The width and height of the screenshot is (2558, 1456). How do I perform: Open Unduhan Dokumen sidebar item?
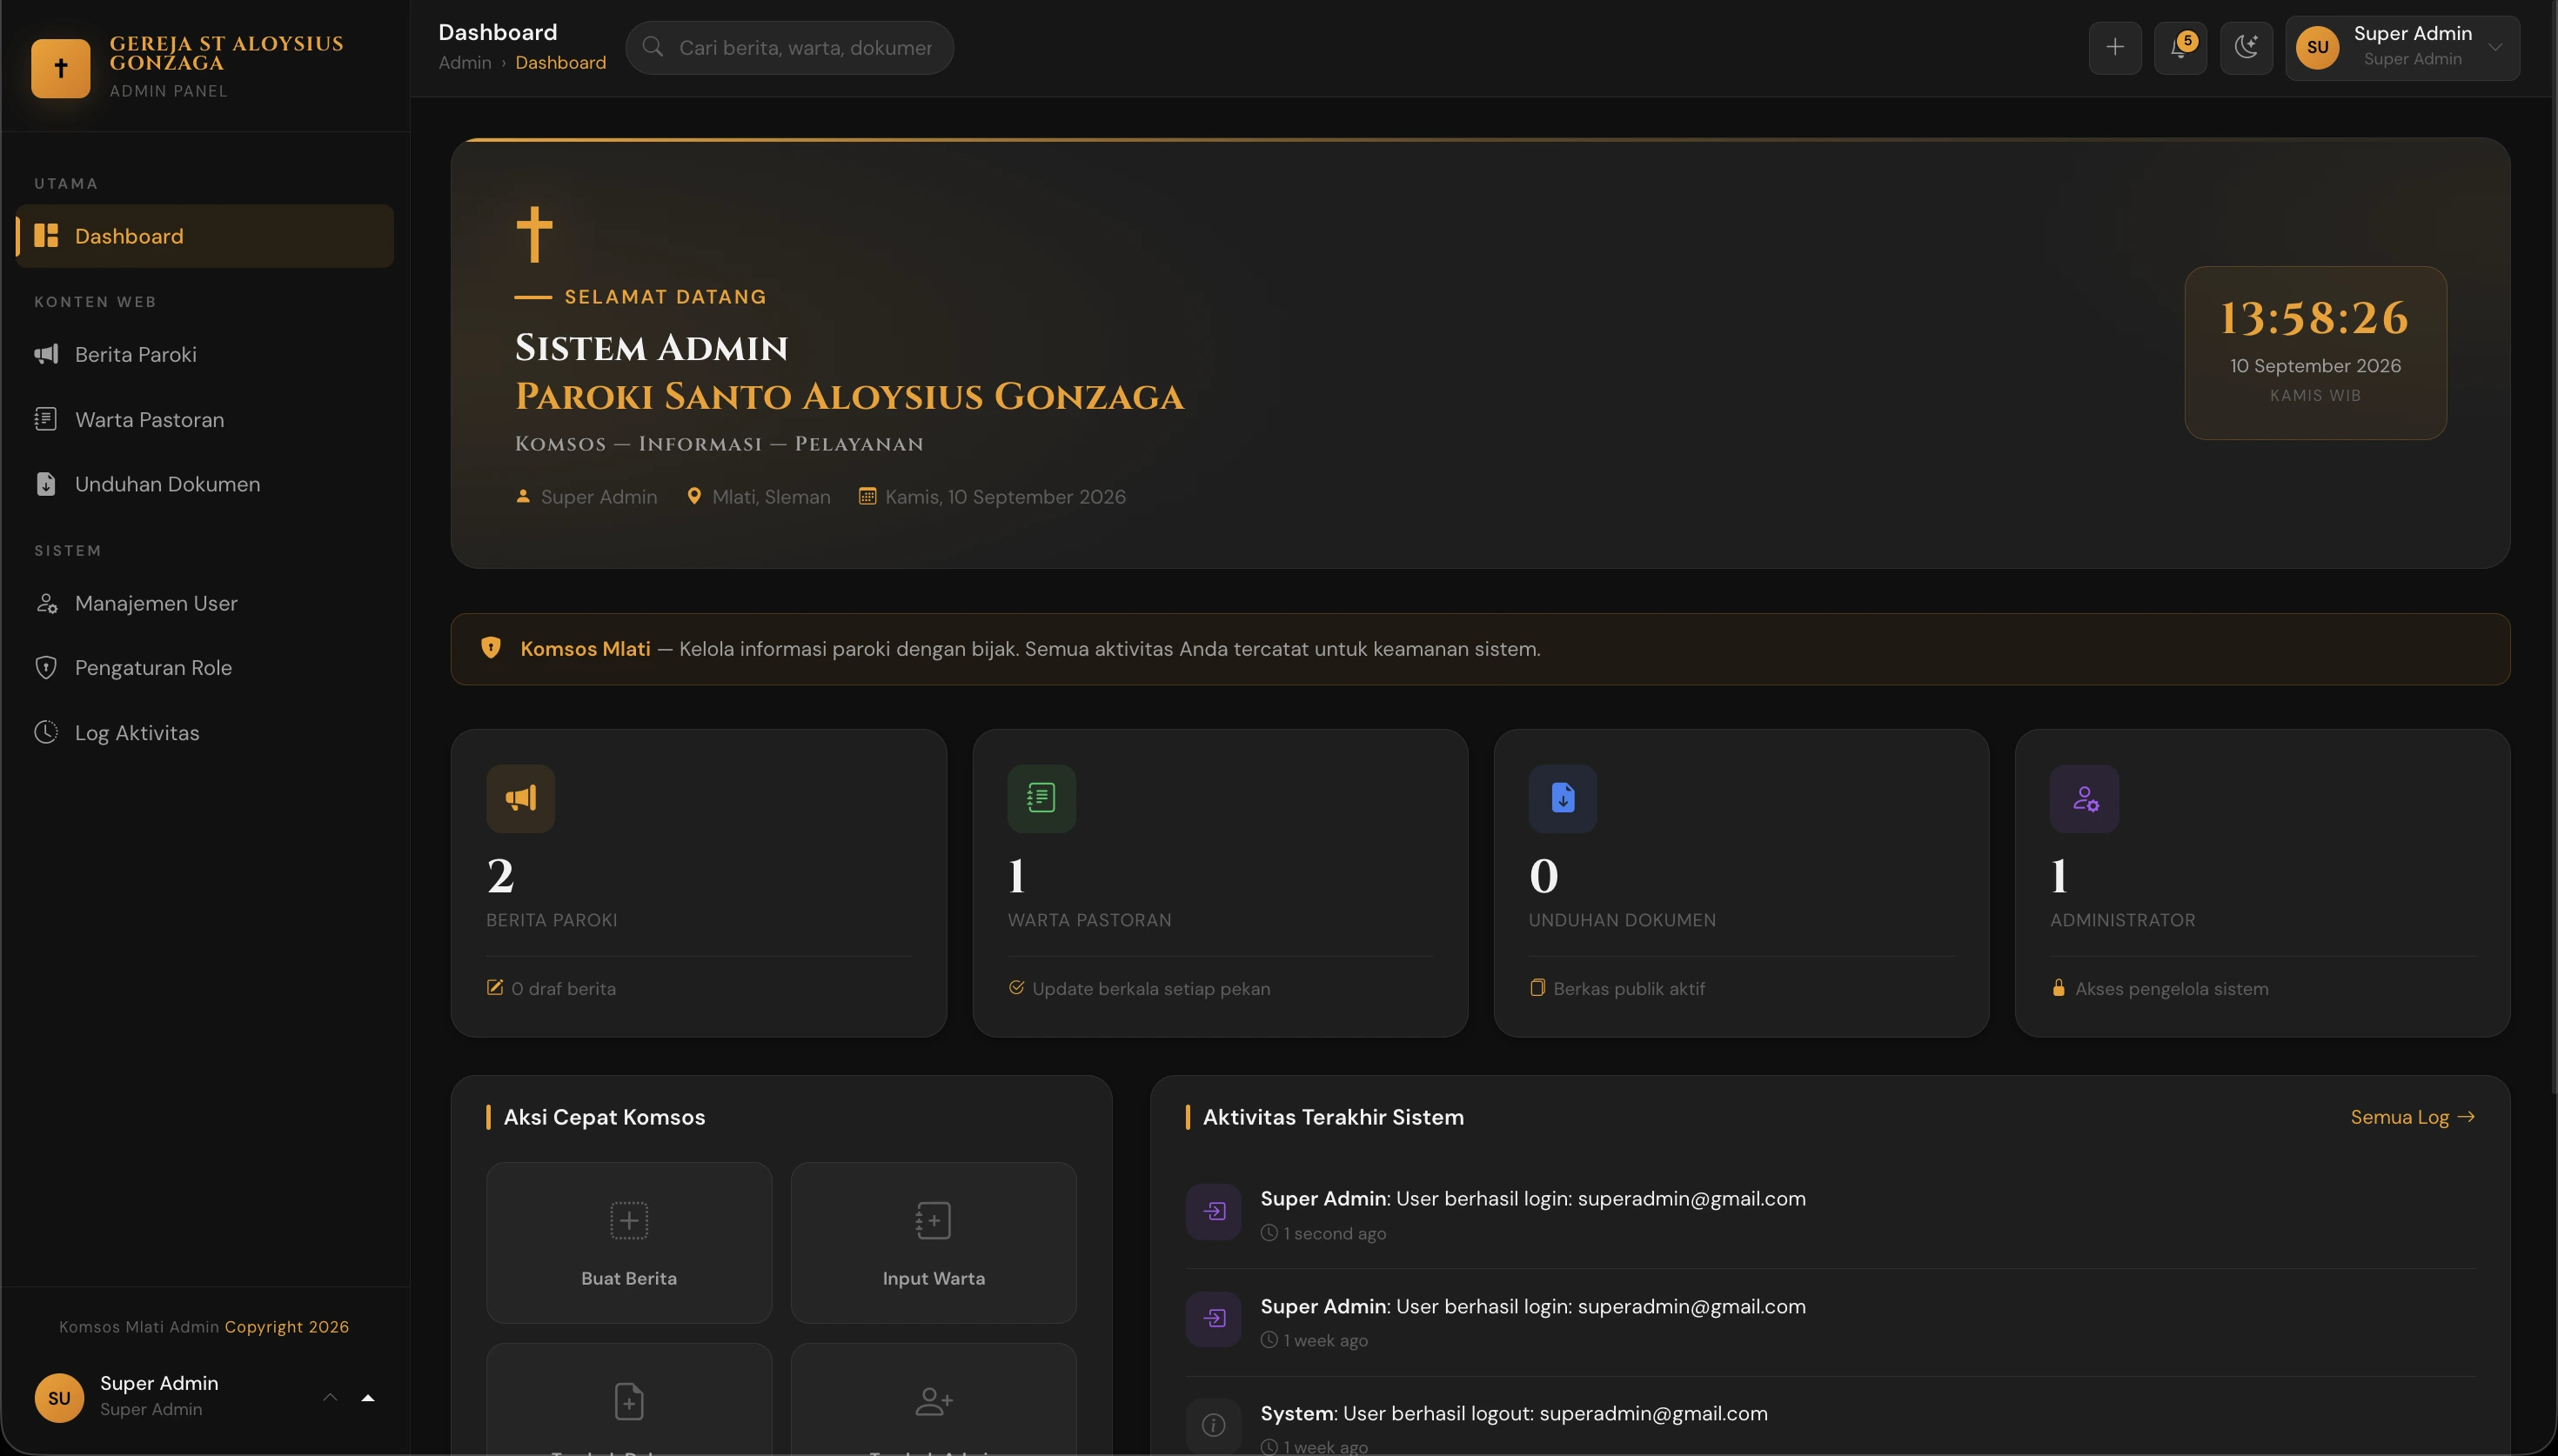tap(205, 484)
